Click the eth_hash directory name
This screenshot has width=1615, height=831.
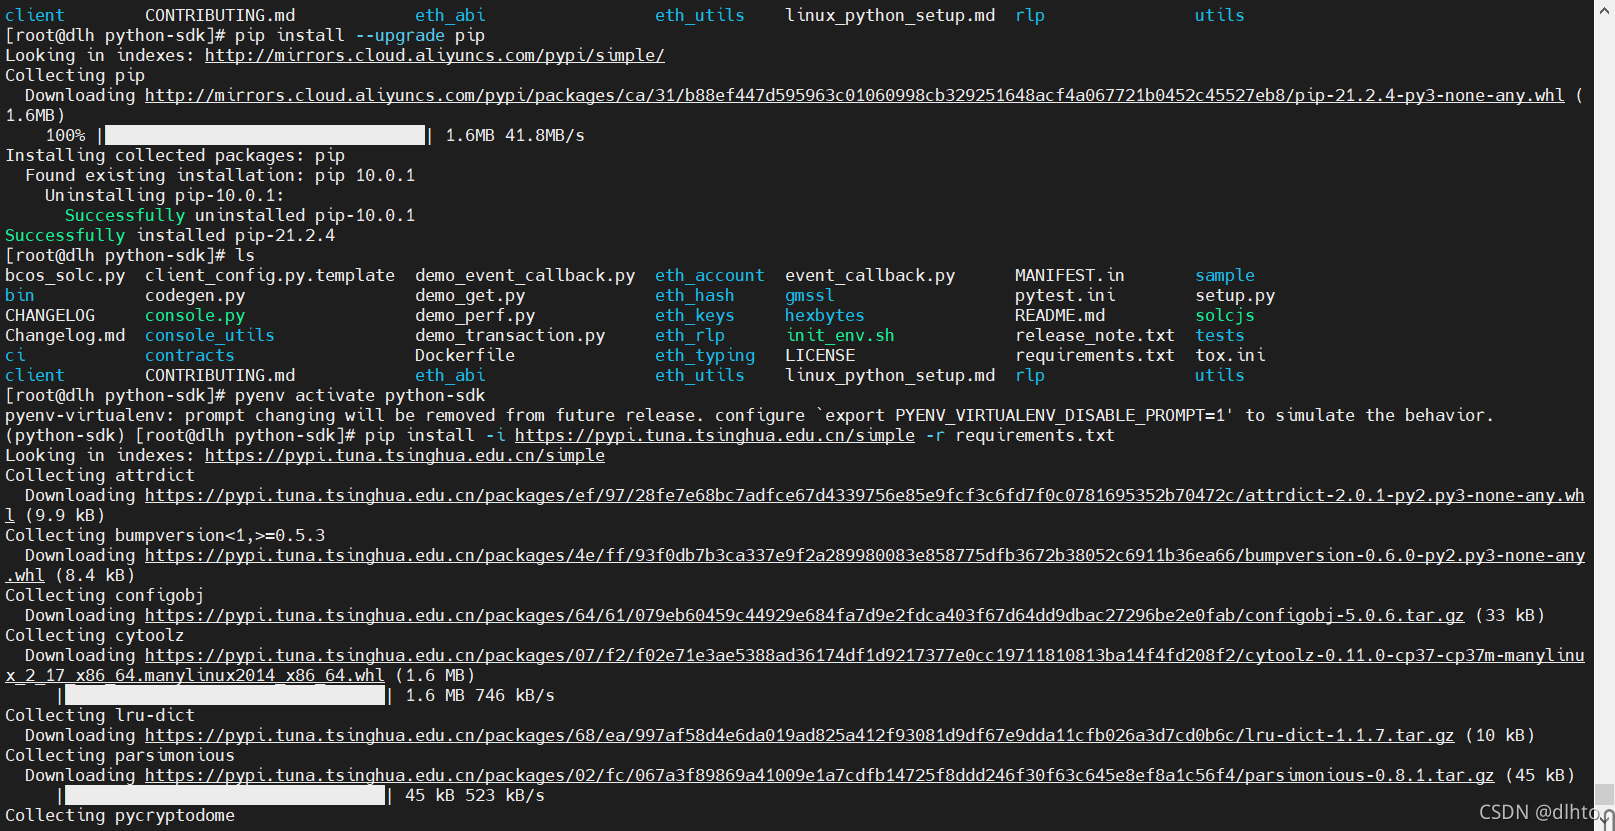(695, 295)
